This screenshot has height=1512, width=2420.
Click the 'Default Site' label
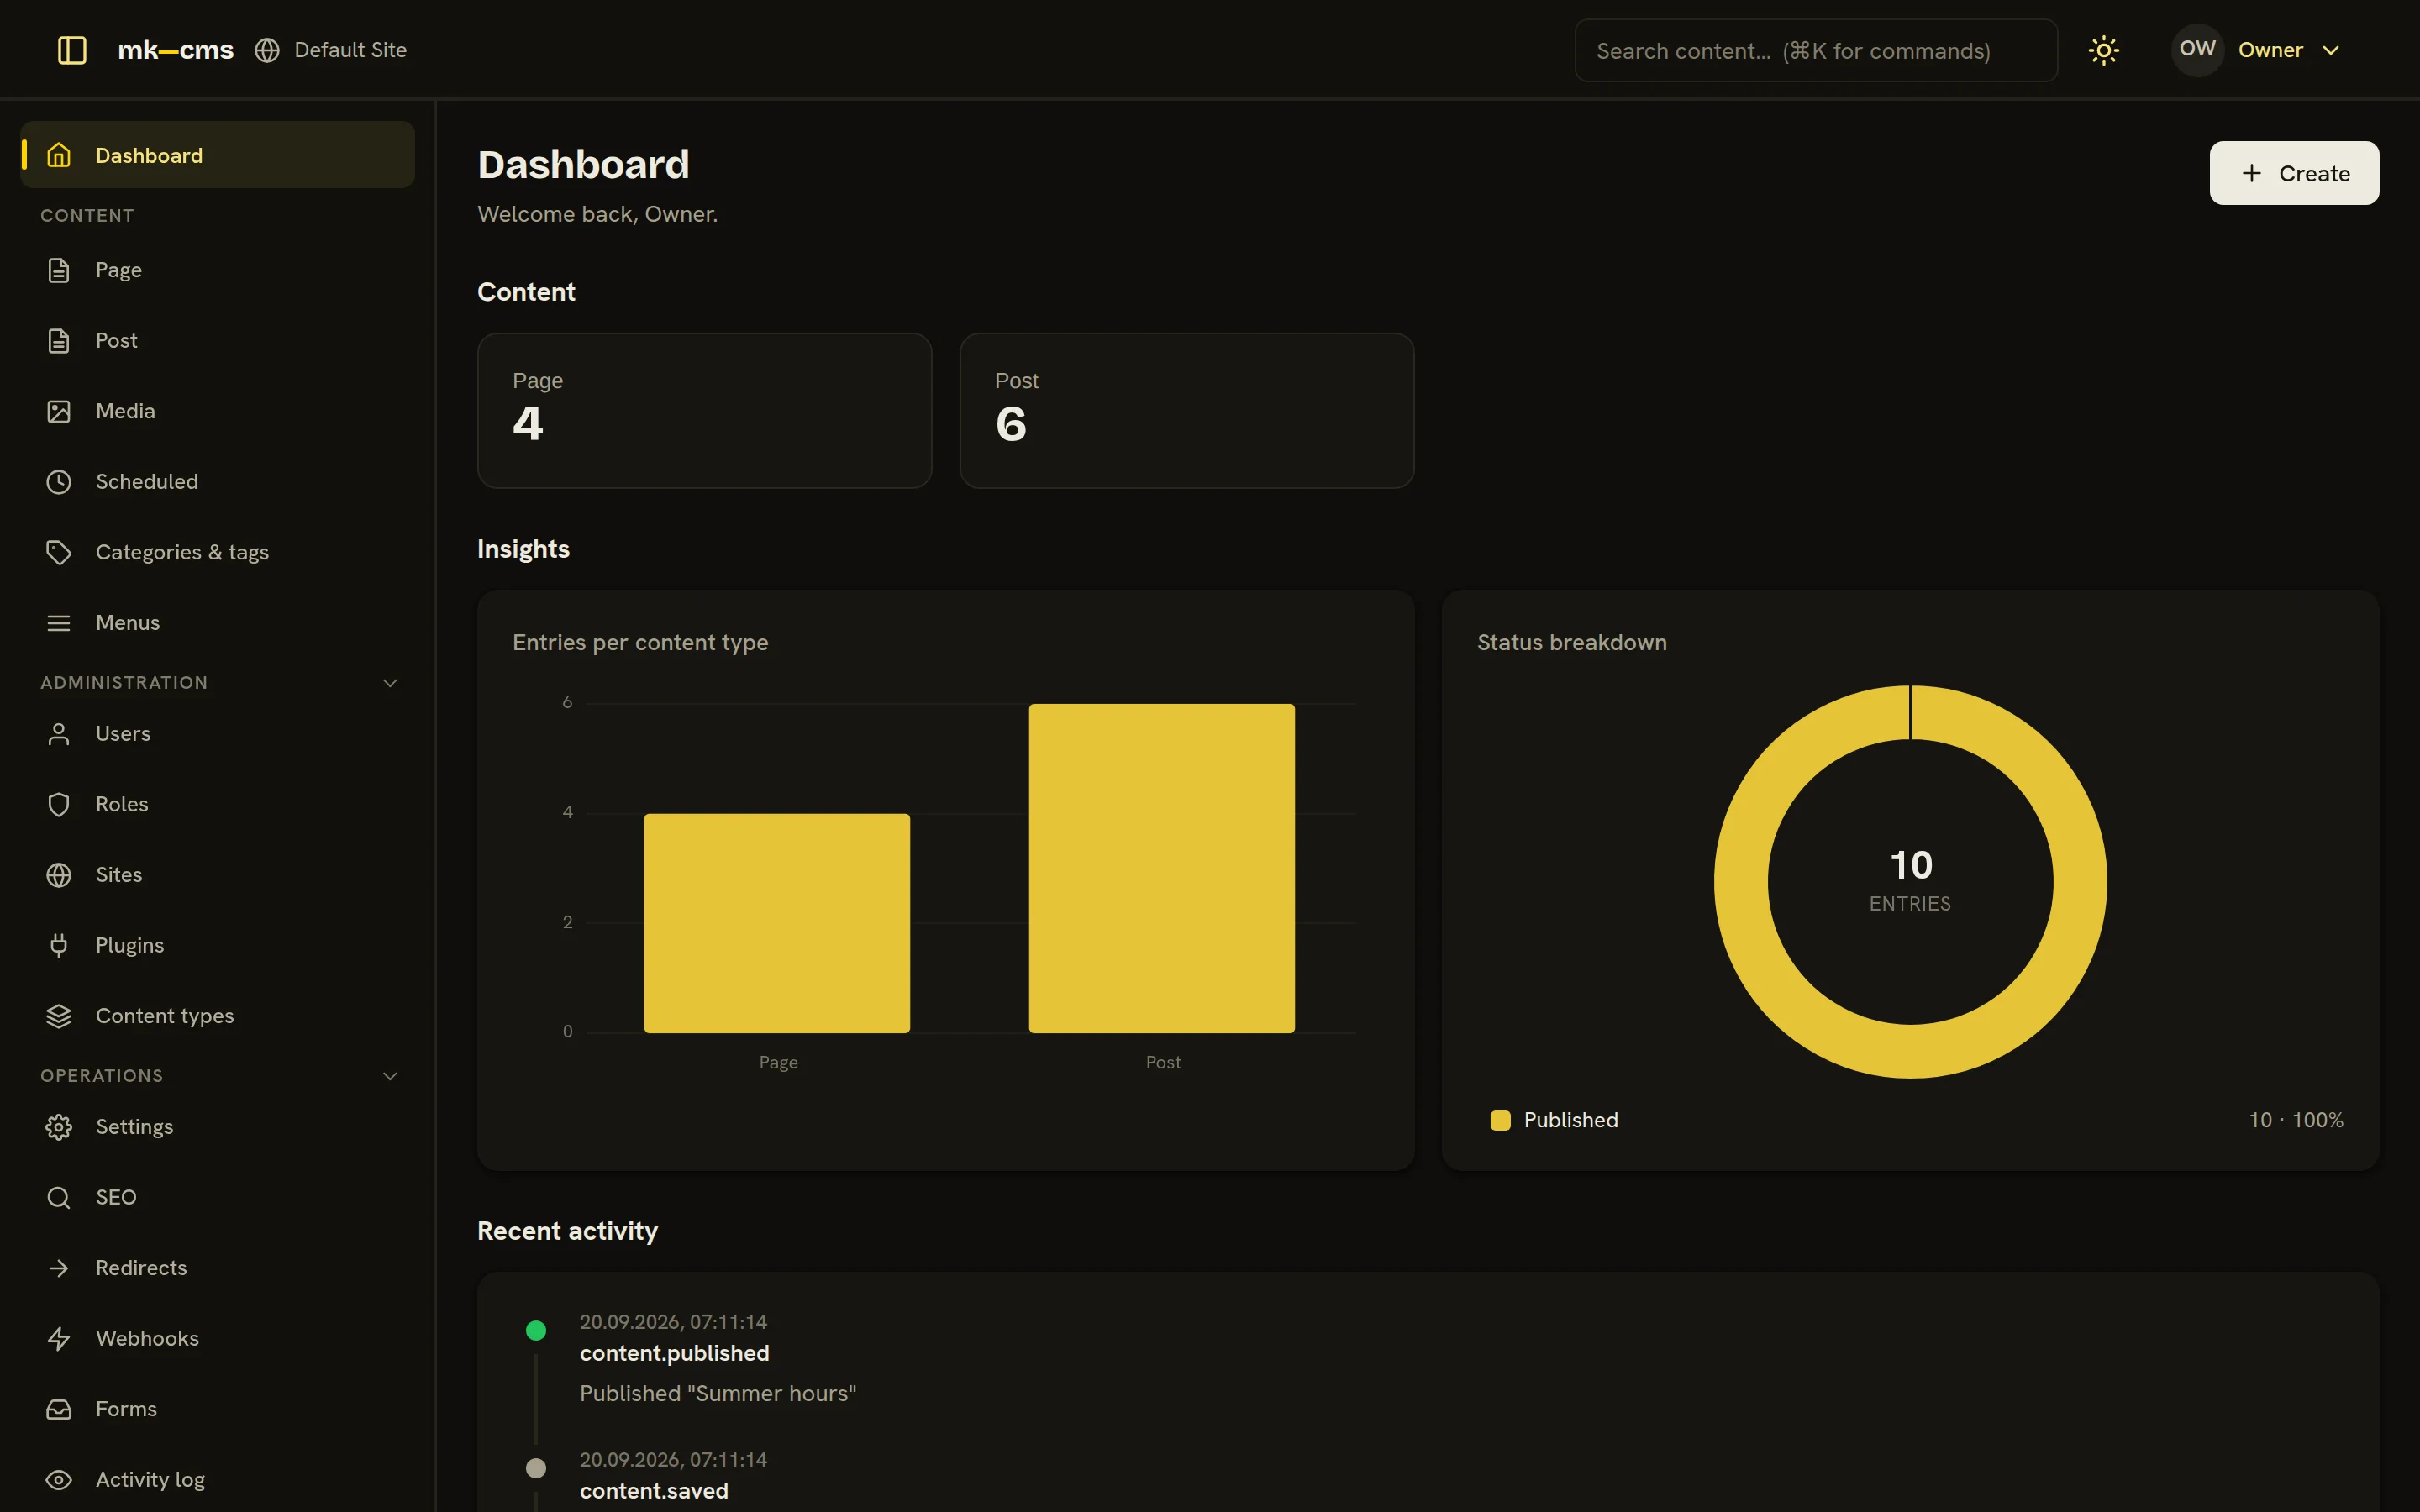[x=350, y=50]
